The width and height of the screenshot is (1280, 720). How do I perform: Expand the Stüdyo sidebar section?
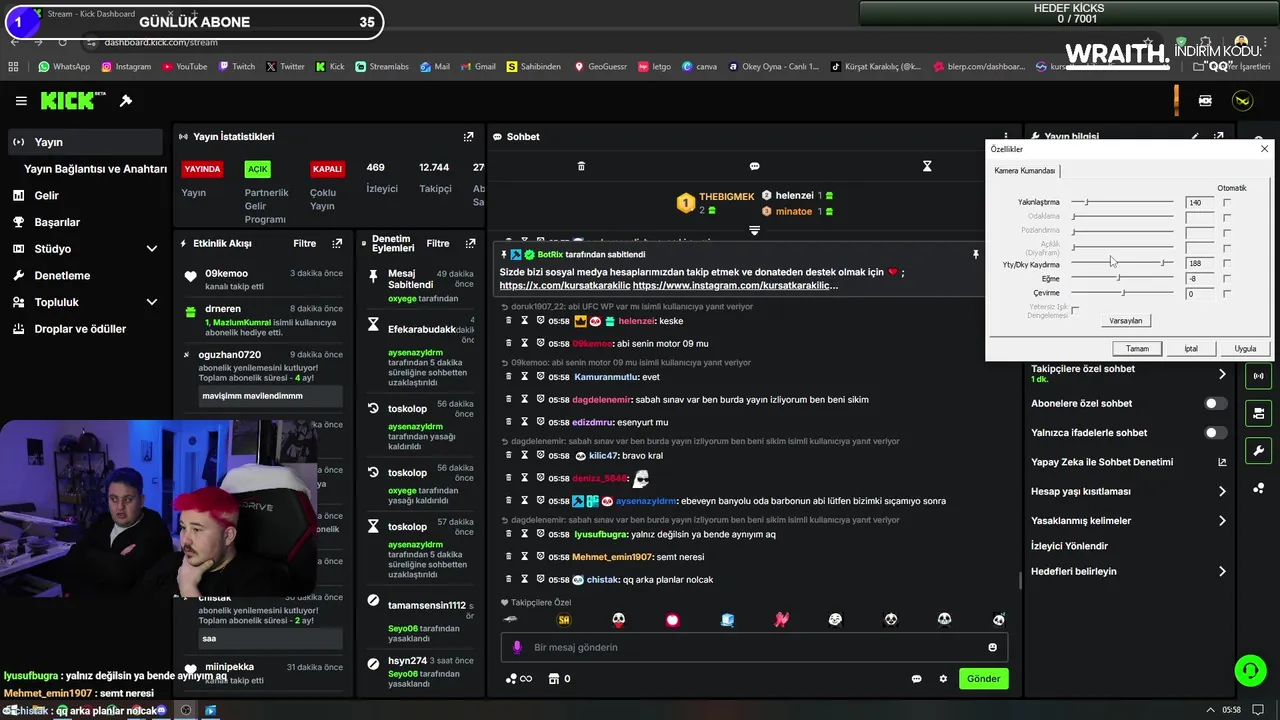coord(152,249)
